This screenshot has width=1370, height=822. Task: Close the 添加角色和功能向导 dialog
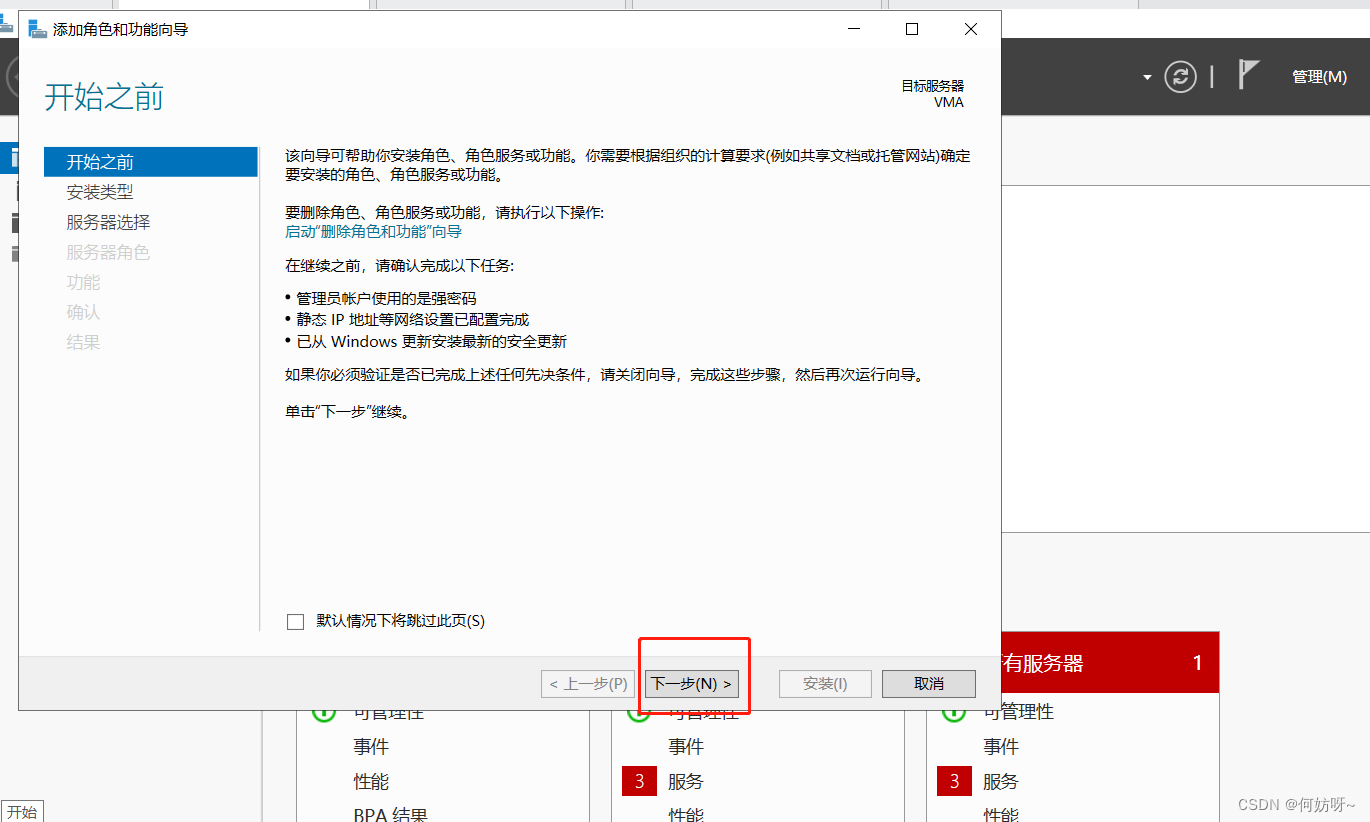970,29
